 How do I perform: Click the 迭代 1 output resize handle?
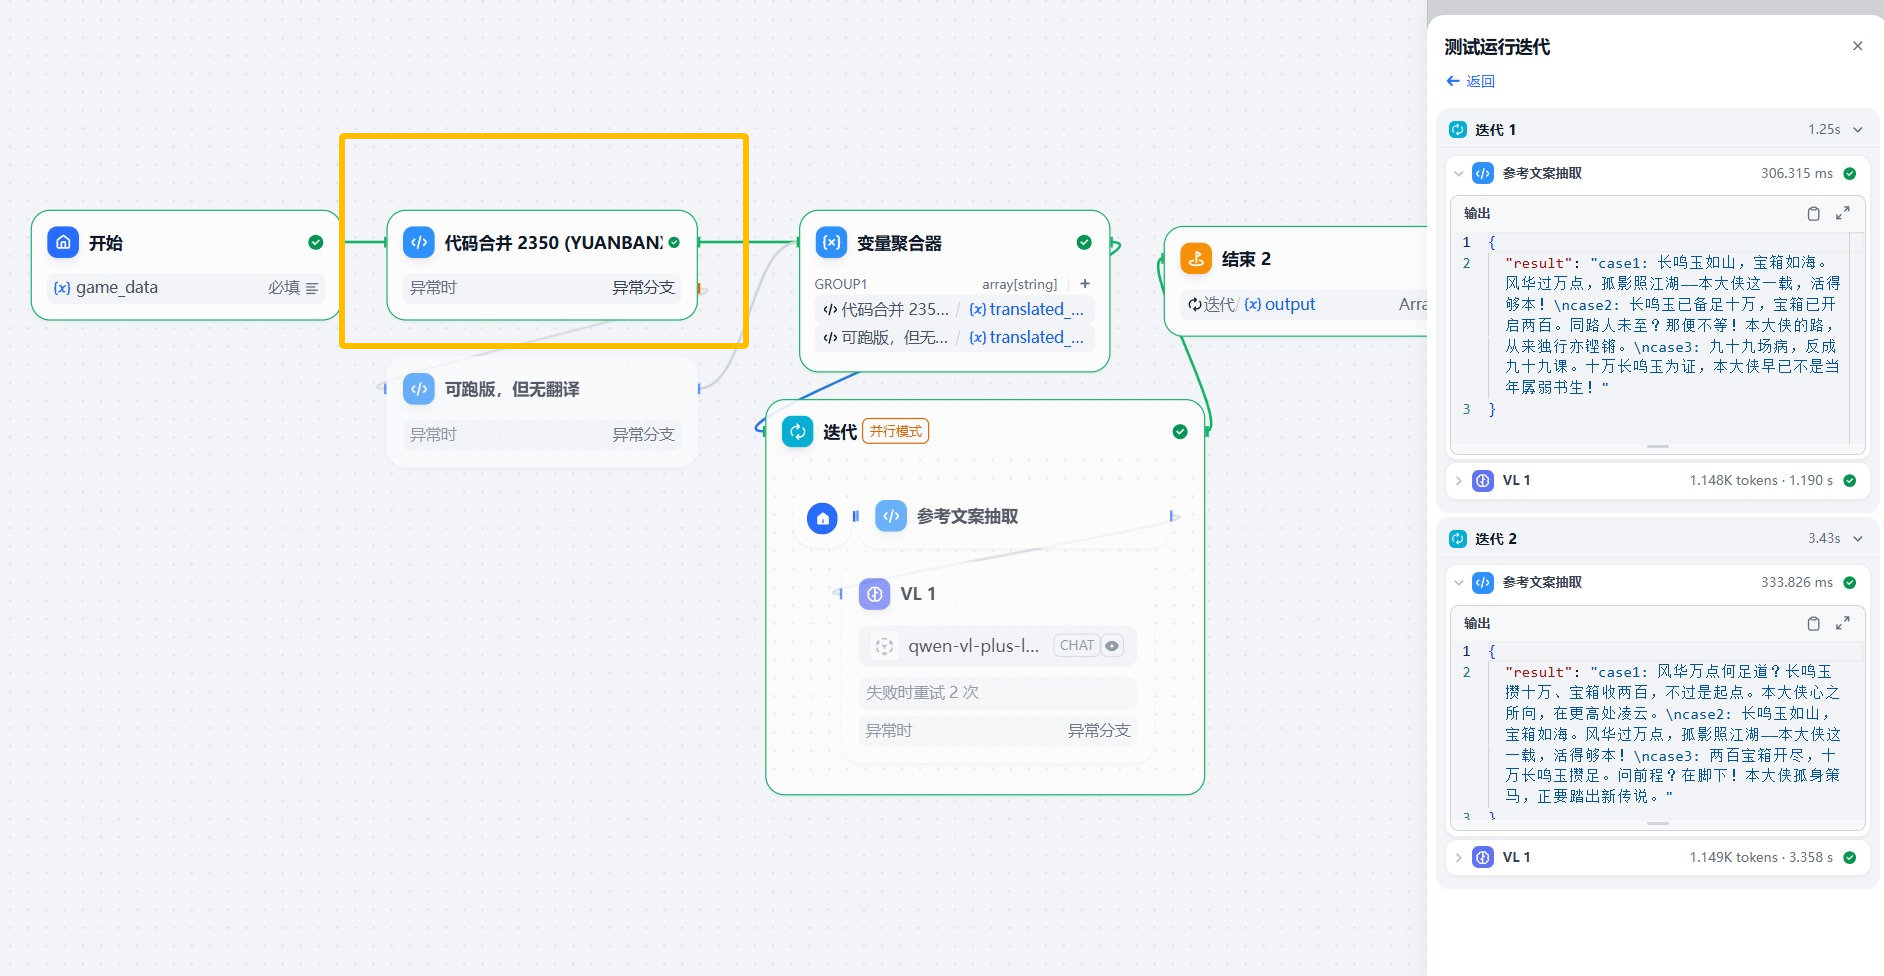[x=1658, y=446]
